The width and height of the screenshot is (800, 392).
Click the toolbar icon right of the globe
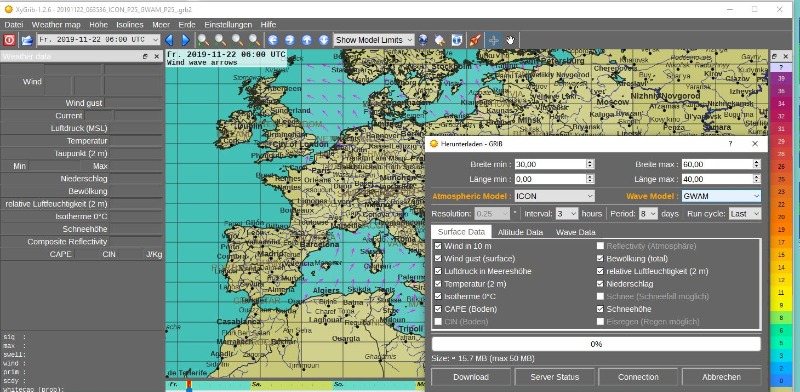coord(440,40)
